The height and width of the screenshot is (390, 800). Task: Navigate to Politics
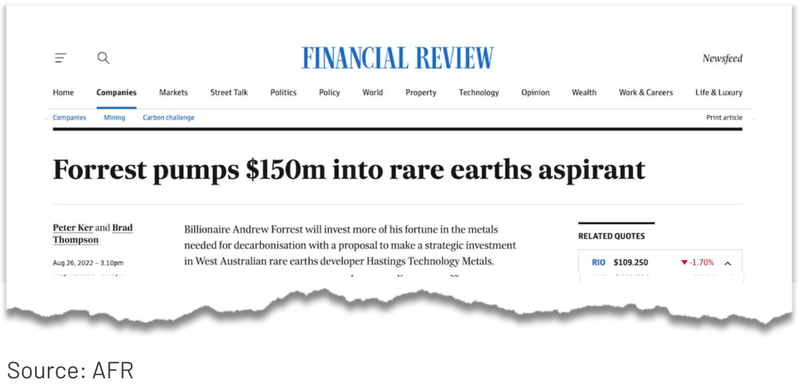(283, 92)
